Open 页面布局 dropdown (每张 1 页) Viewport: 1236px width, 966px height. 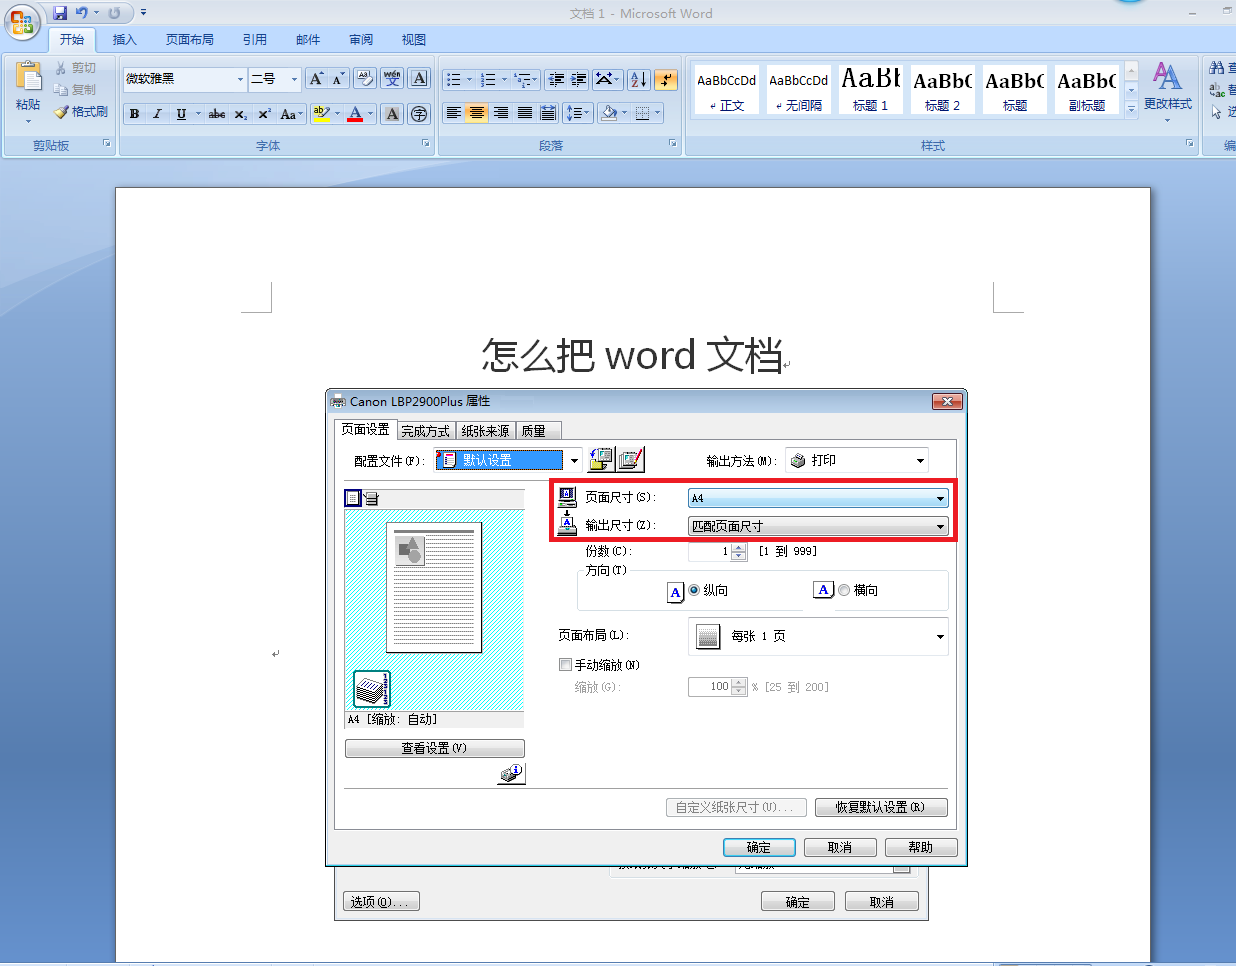pyautogui.click(x=818, y=636)
